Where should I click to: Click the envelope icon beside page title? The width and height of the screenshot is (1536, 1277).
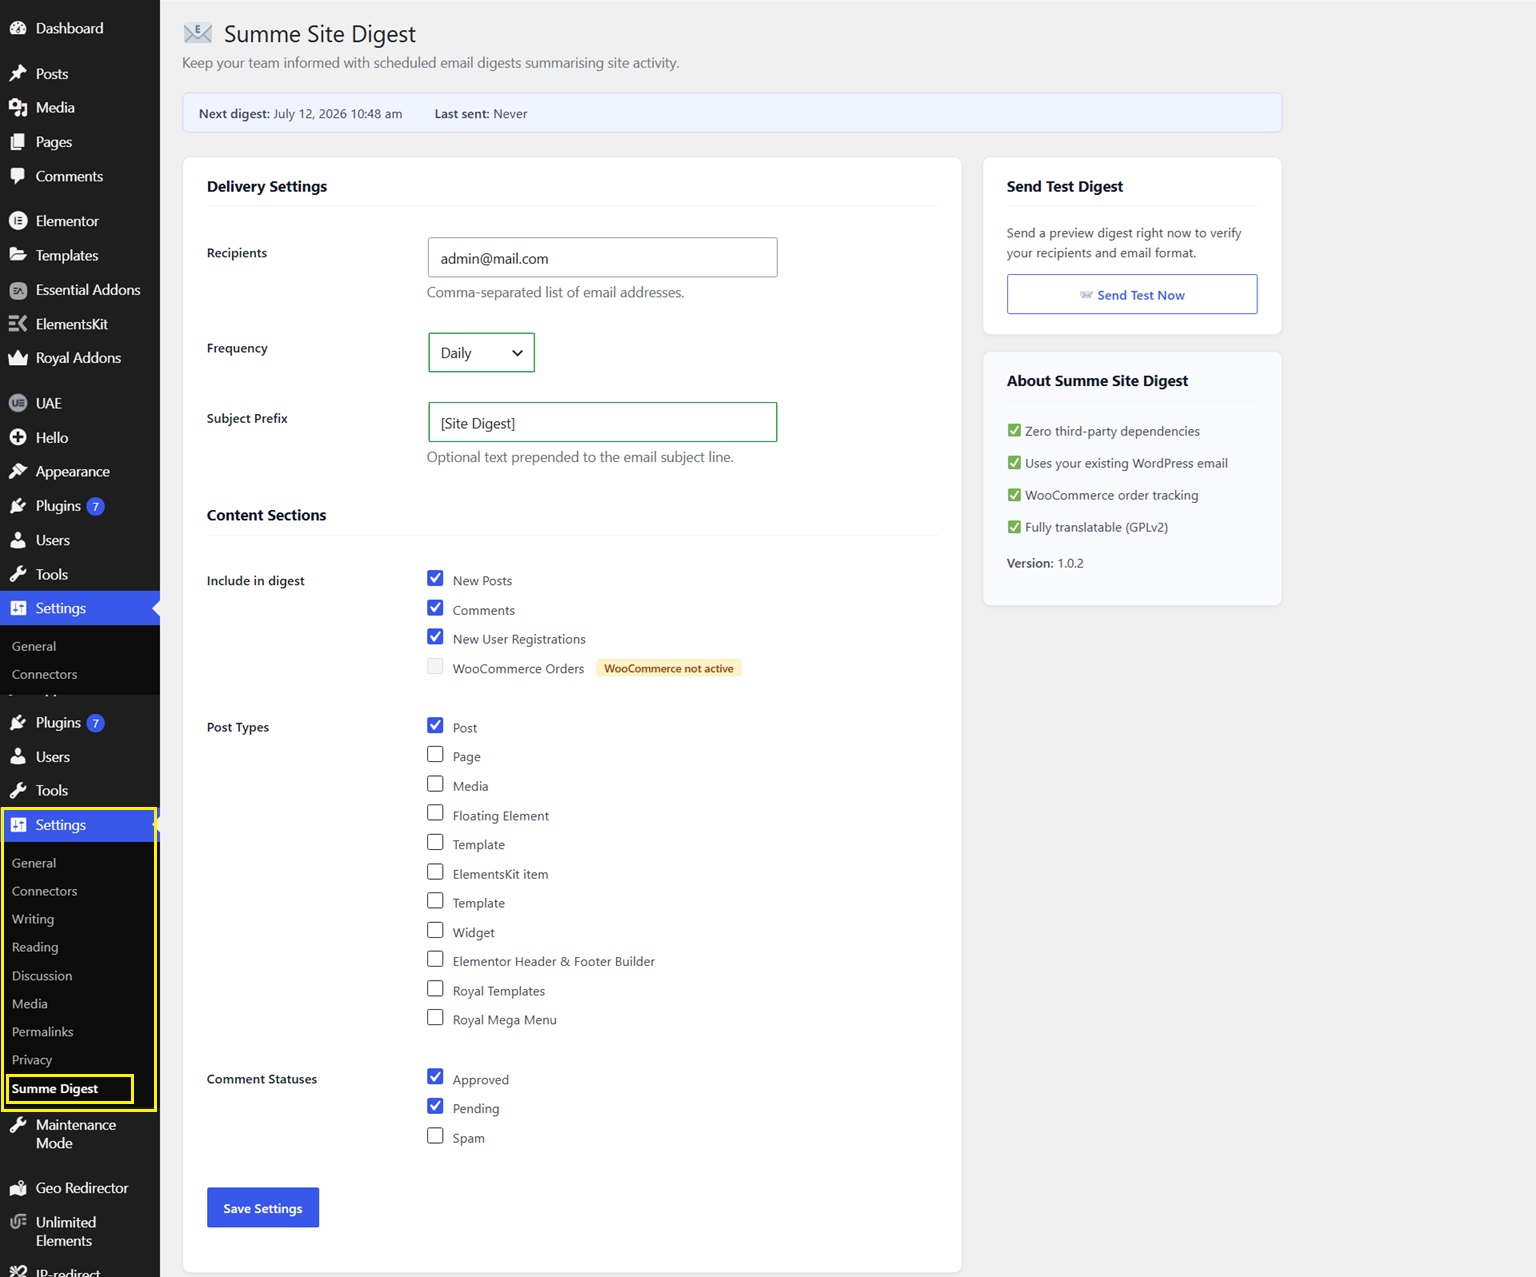click(x=198, y=34)
